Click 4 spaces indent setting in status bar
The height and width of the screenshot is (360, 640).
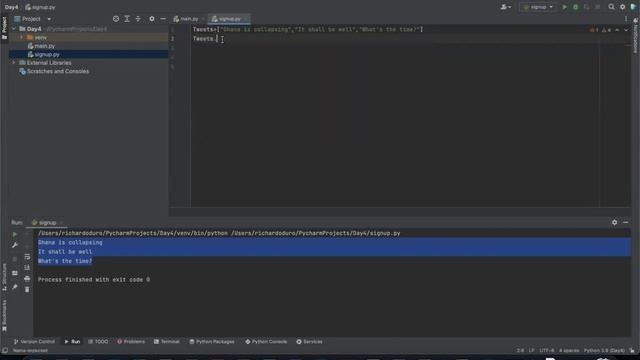coord(569,350)
